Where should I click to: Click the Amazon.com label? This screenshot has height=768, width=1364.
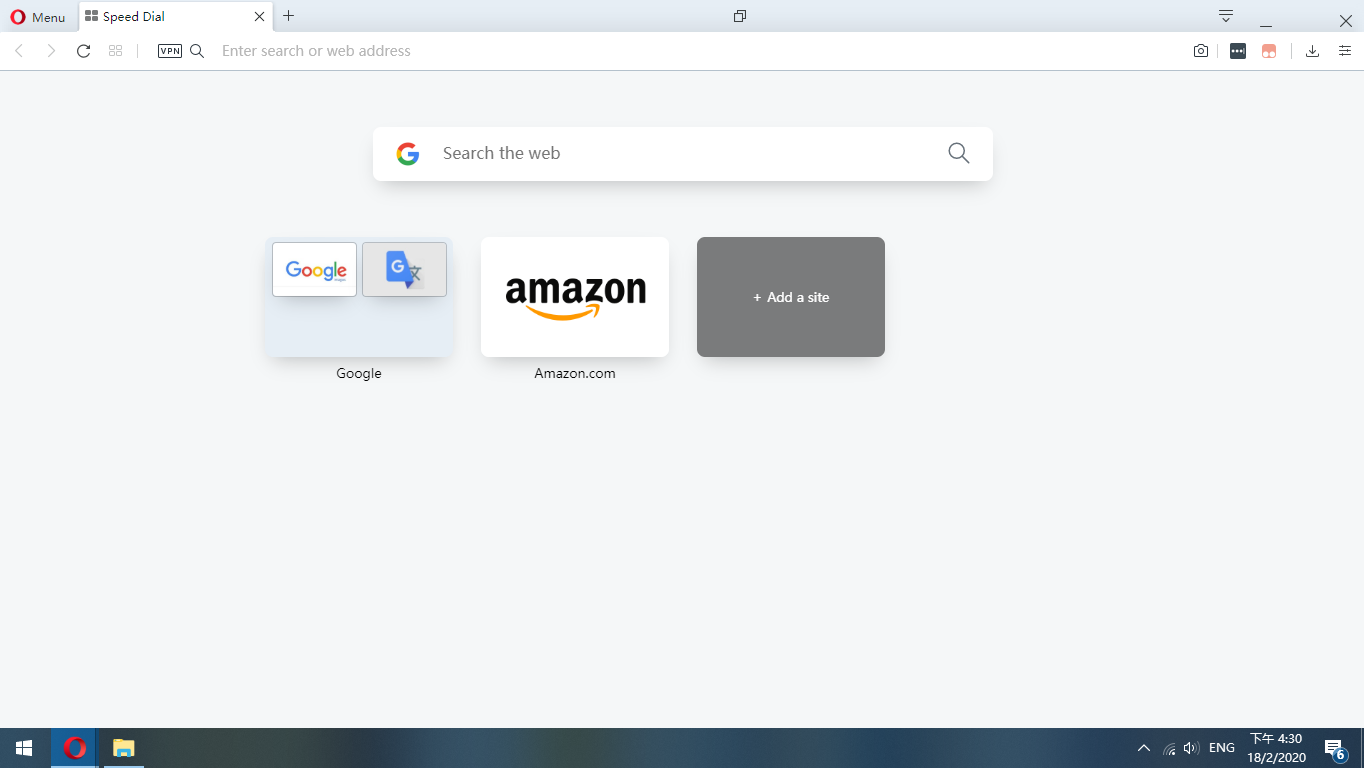[575, 373]
